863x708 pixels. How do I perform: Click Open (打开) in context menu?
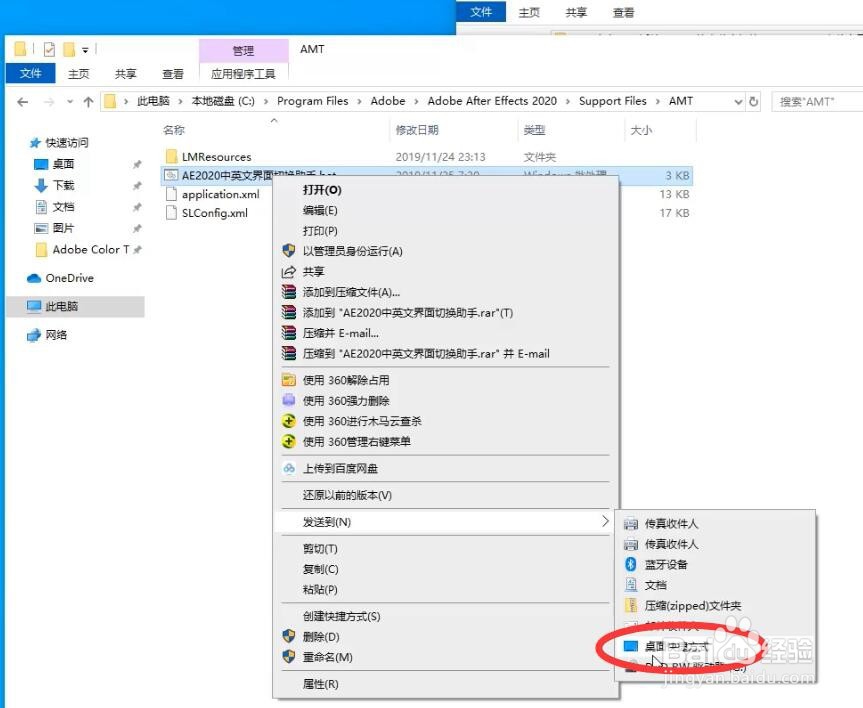coord(322,190)
